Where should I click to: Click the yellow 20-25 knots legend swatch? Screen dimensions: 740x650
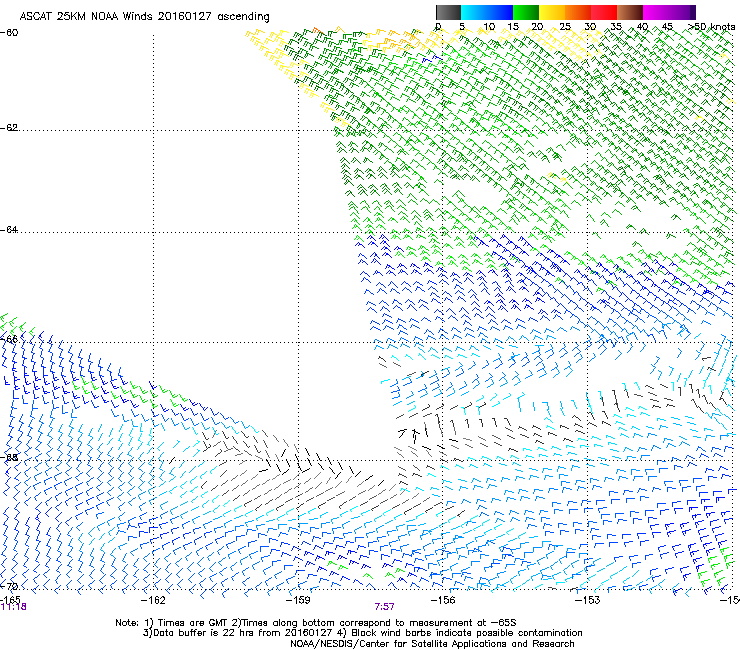point(552,12)
